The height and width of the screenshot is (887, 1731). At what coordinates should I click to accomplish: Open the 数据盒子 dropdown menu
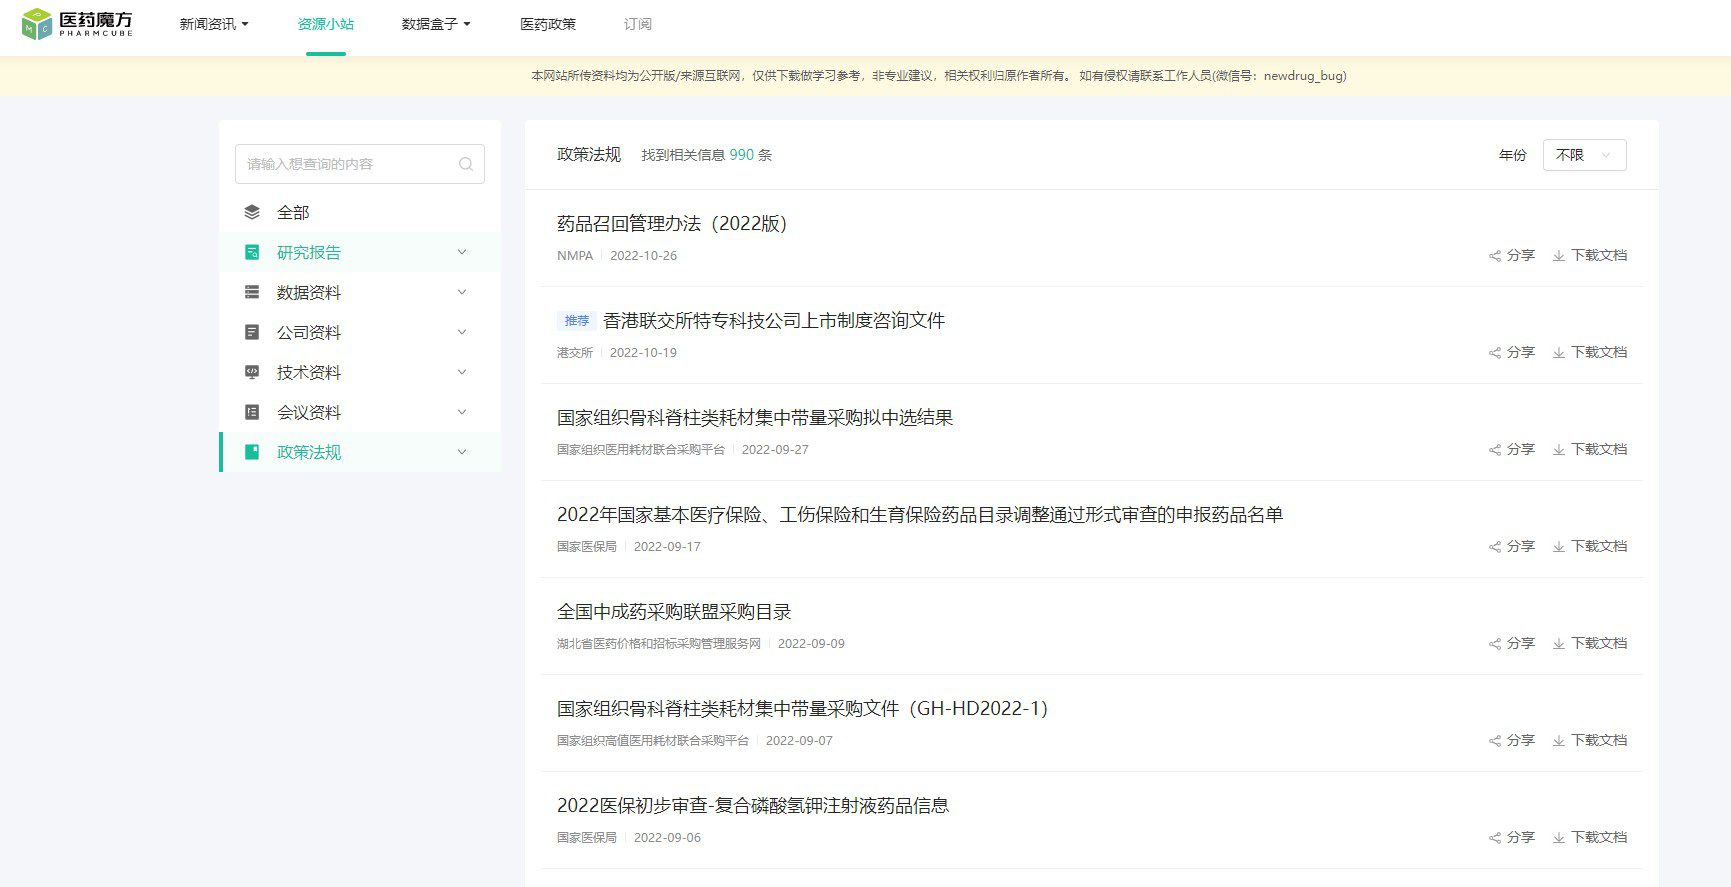436,24
